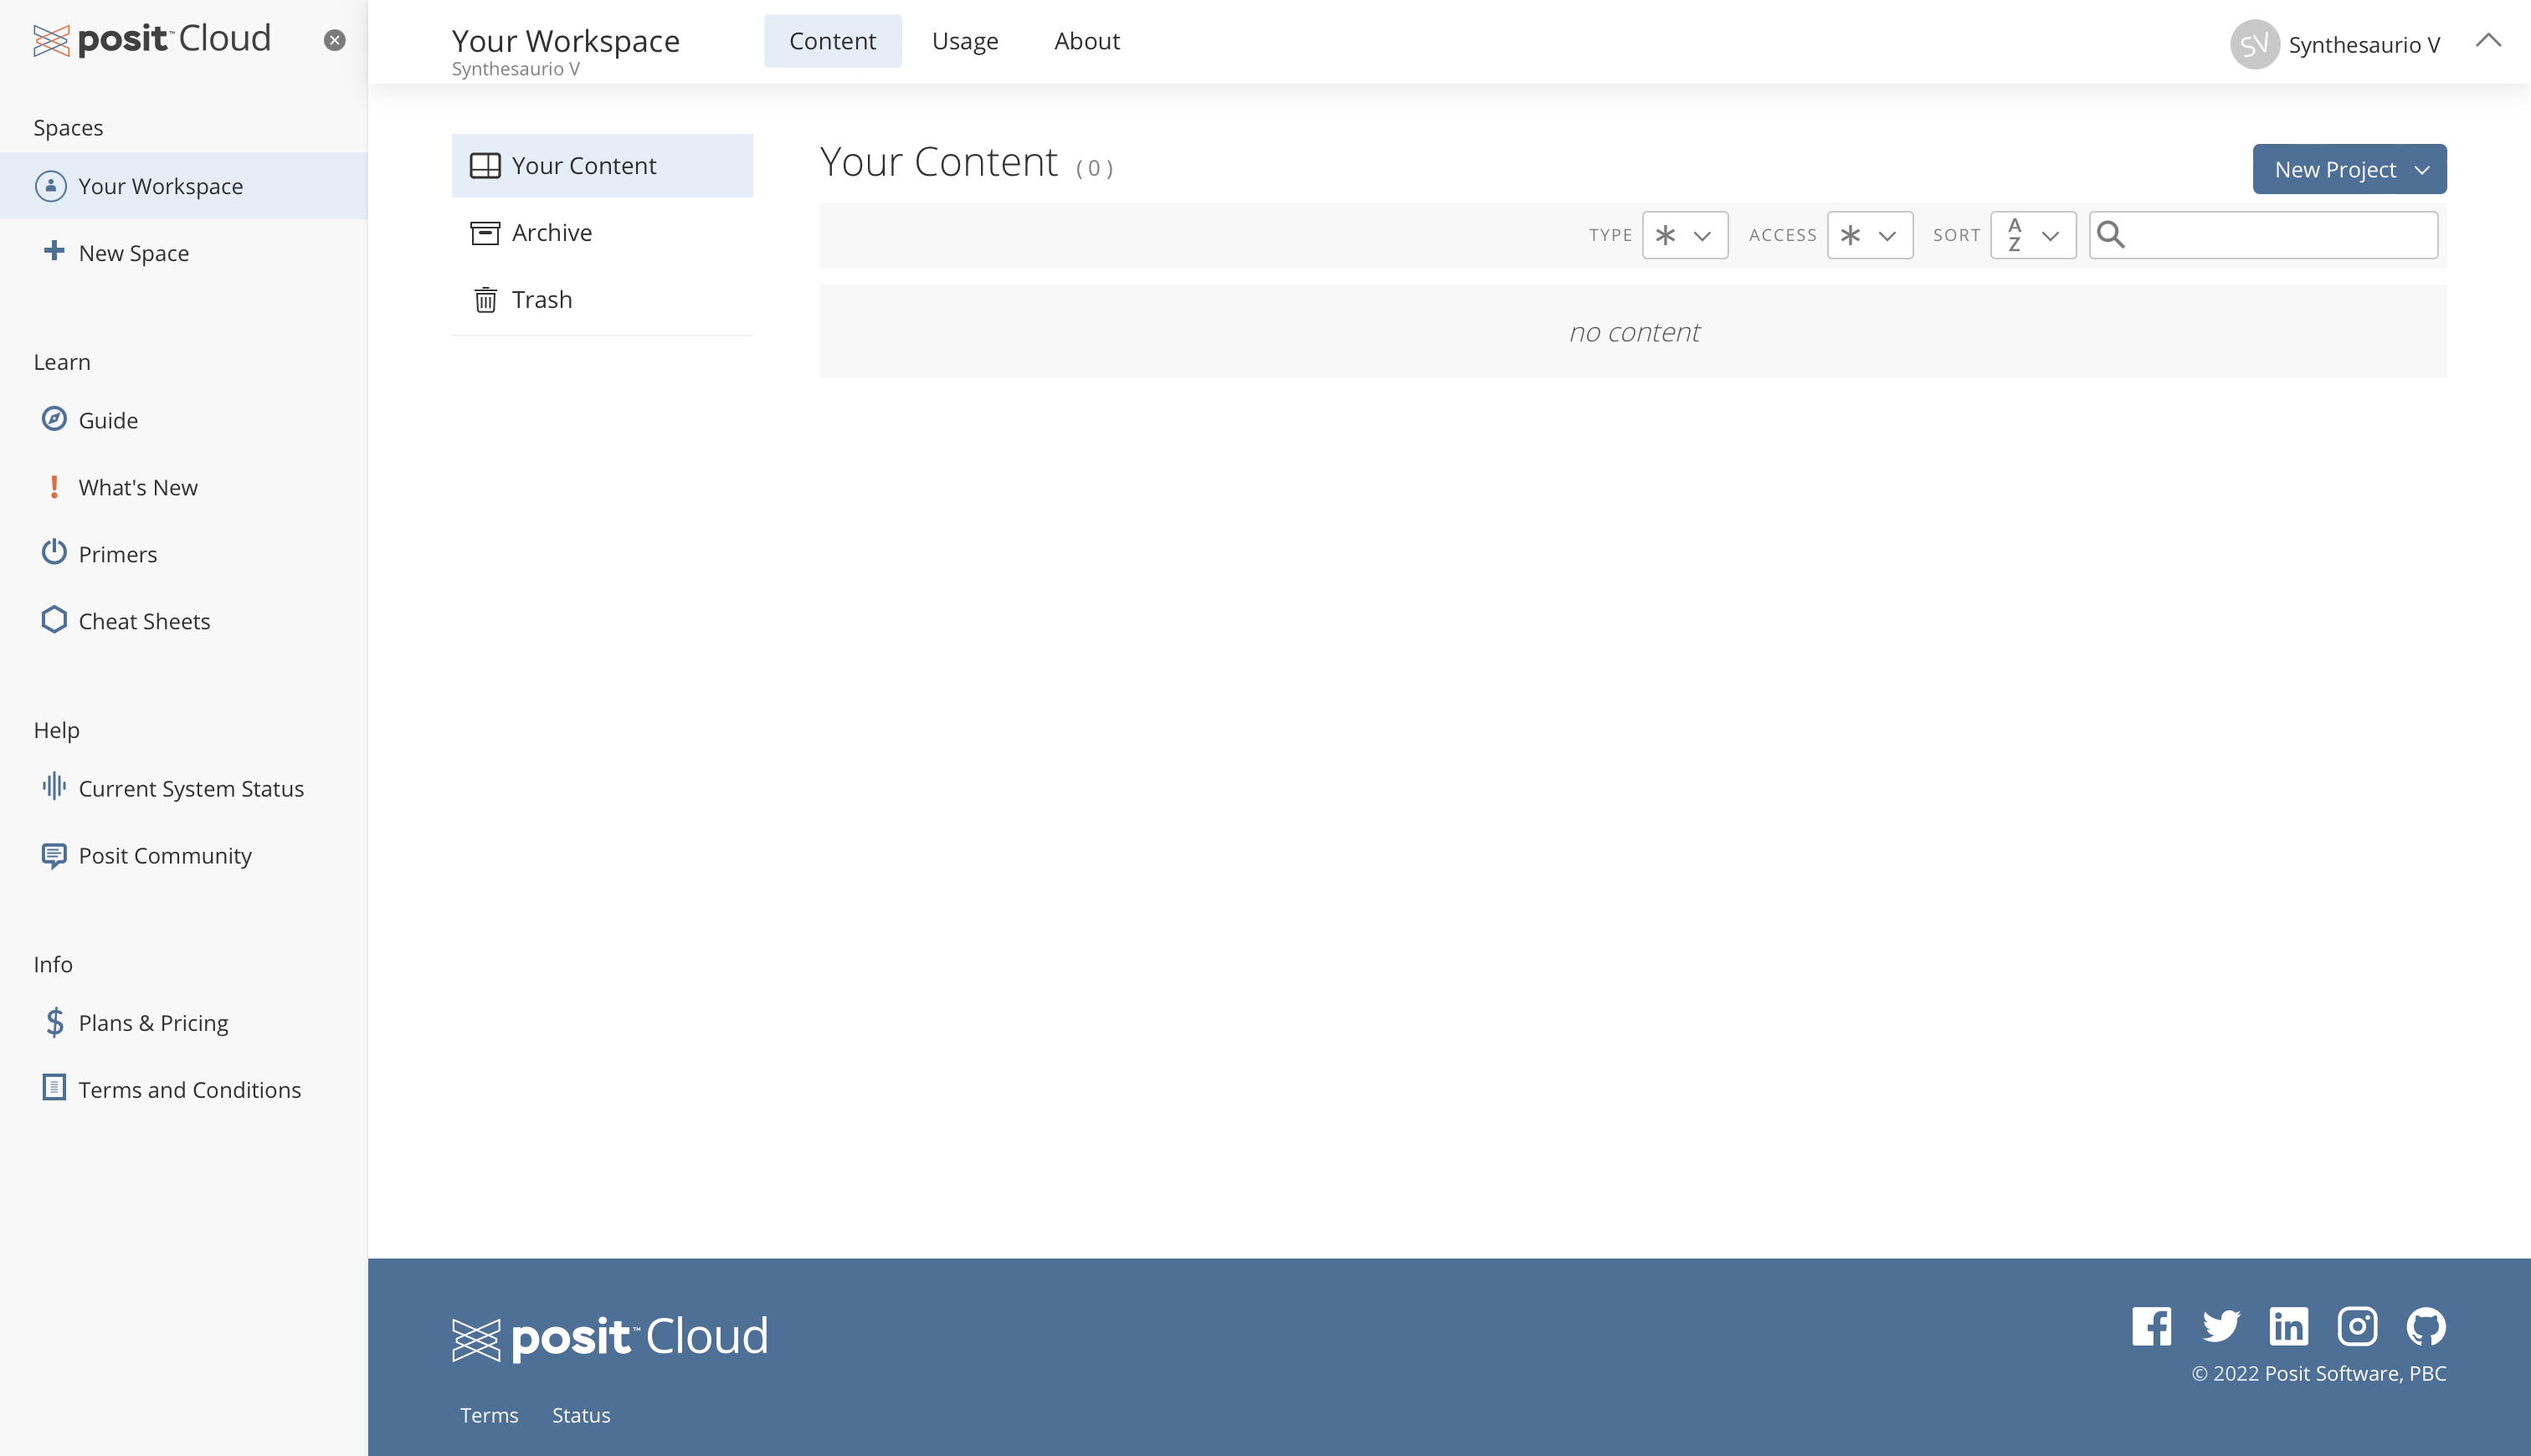The width and height of the screenshot is (2531, 1456).
Task: Click the Archive box icon
Action: tap(485, 233)
